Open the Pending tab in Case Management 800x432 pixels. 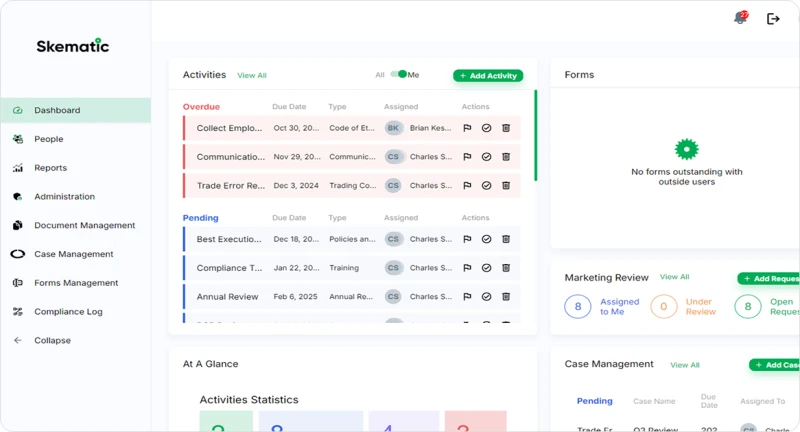coord(594,401)
